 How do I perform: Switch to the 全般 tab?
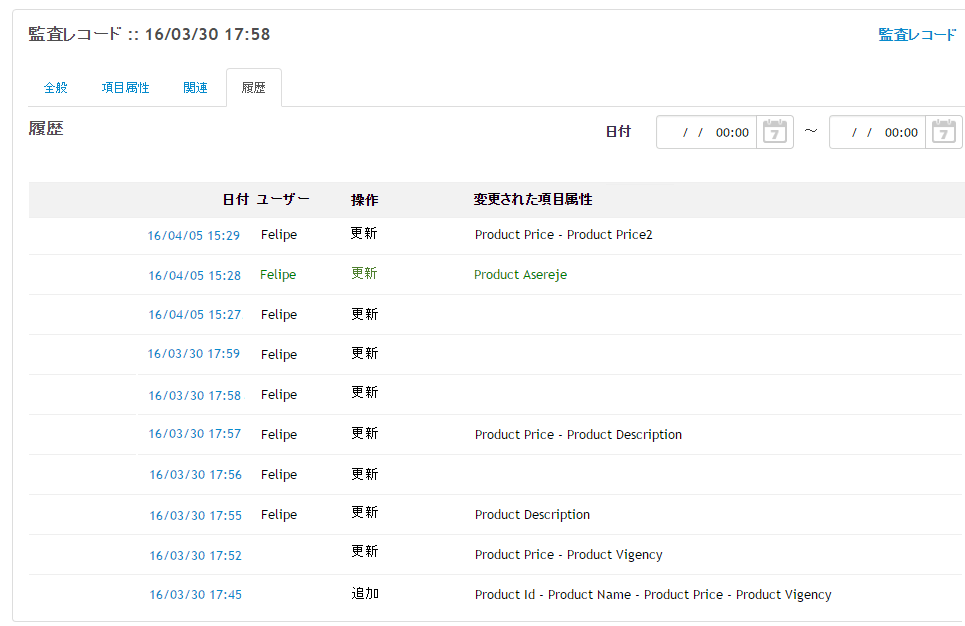click(x=55, y=87)
